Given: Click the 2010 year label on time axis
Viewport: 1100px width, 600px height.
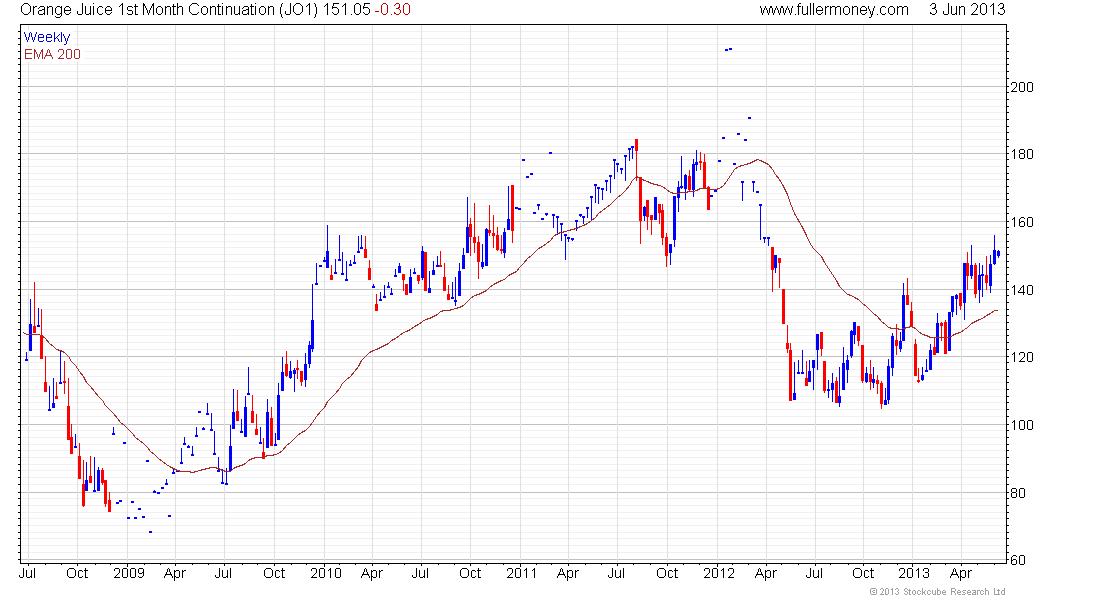Looking at the screenshot, I should [326, 573].
